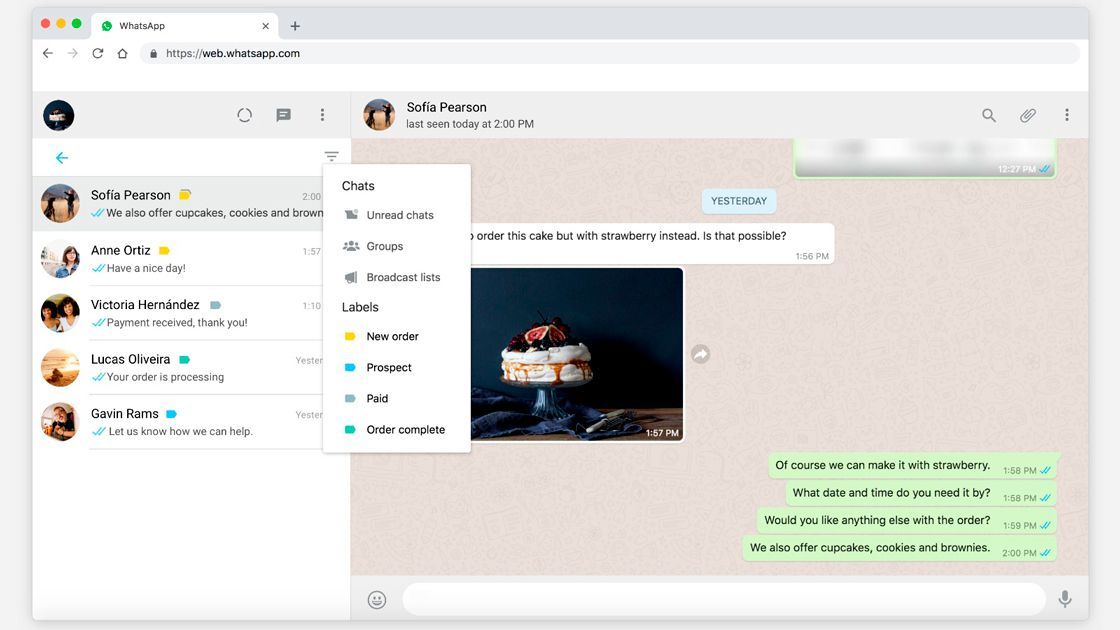Toggle the chat filter icon
This screenshot has width=1120, height=630.
[x=331, y=157]
